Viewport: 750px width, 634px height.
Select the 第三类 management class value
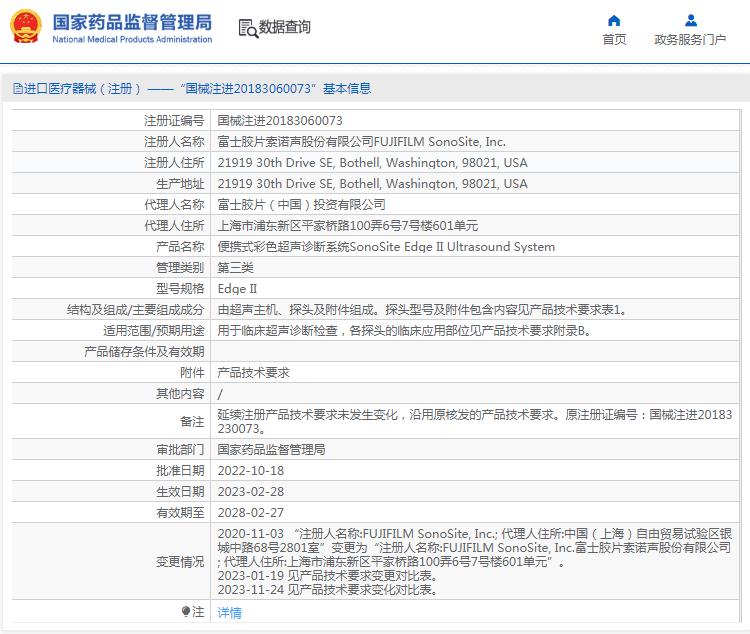pos(235,267)
